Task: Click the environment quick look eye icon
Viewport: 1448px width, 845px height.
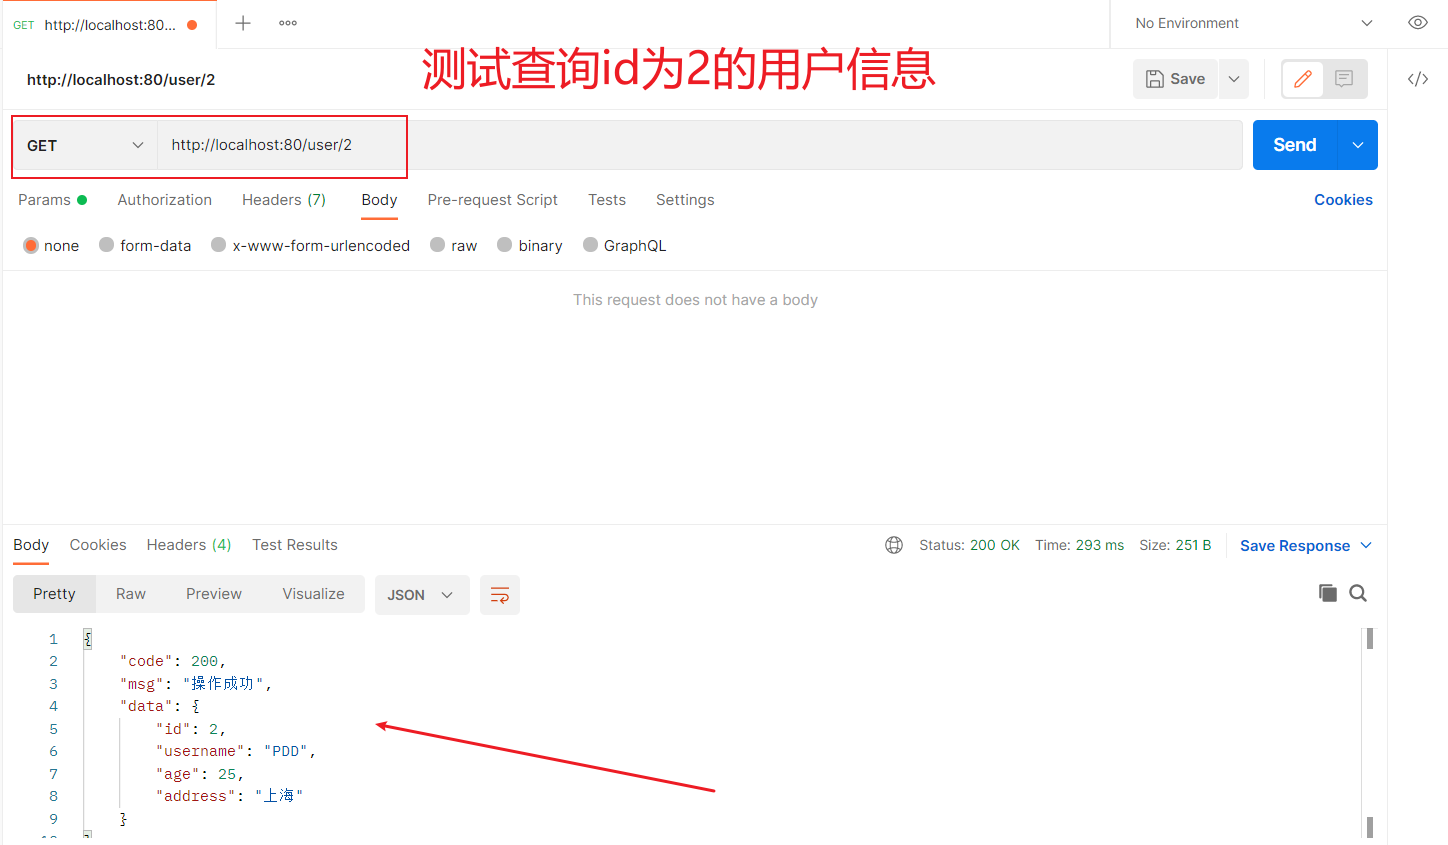Action: click(1418, 23)
